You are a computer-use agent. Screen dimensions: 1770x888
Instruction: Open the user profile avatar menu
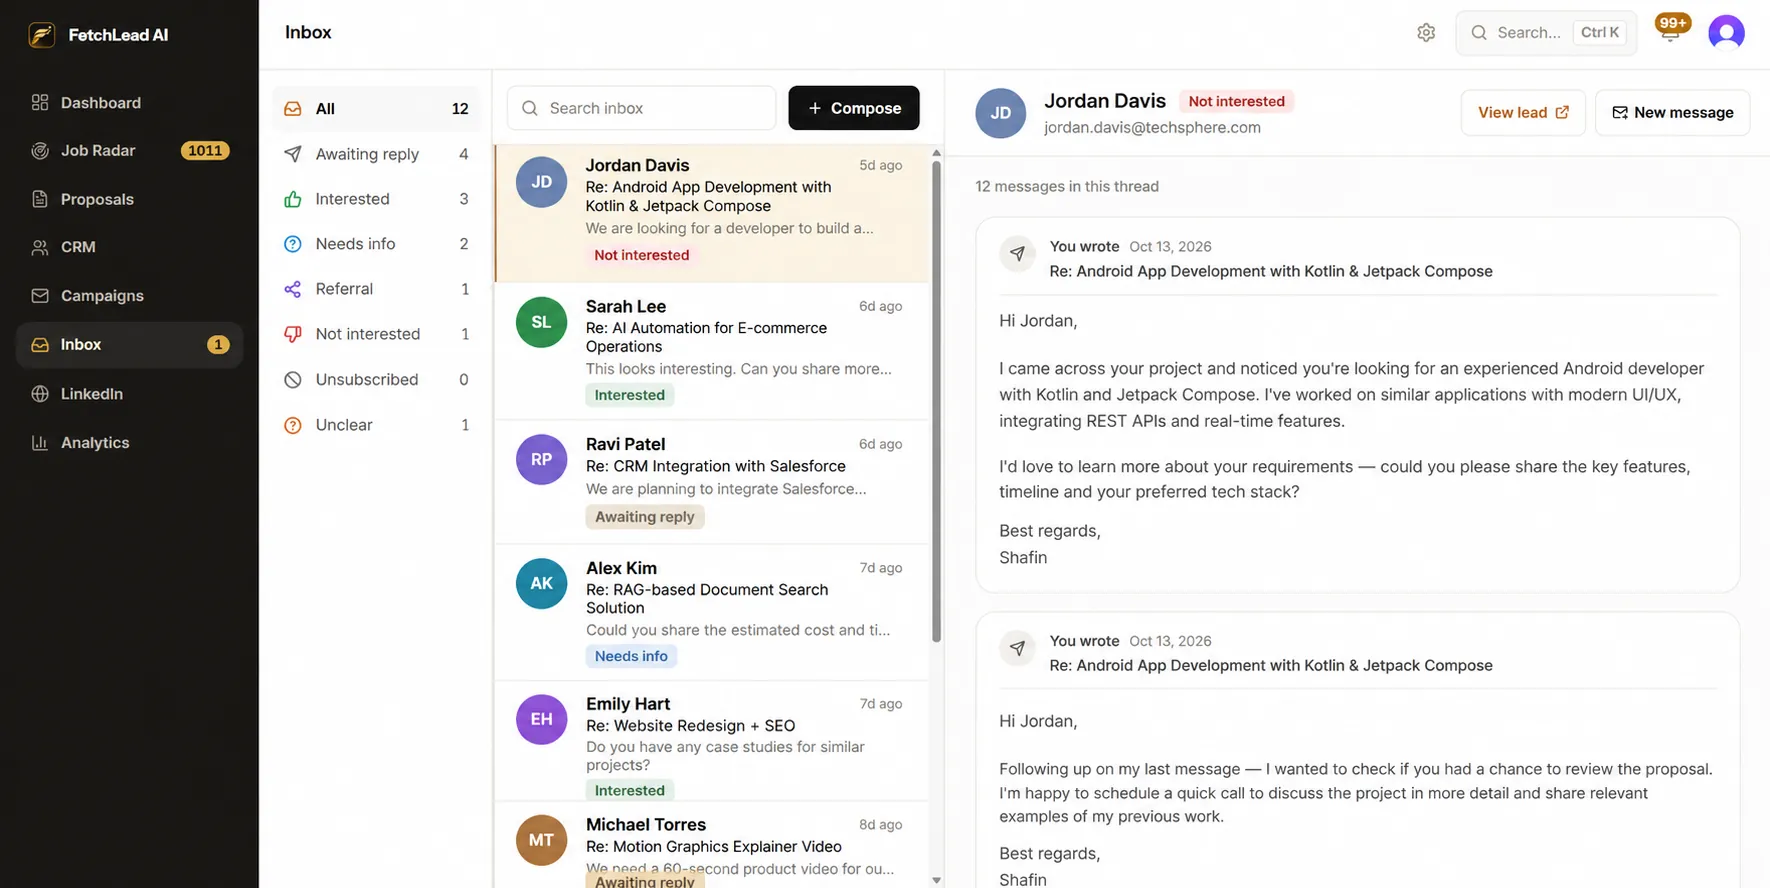1726,33
